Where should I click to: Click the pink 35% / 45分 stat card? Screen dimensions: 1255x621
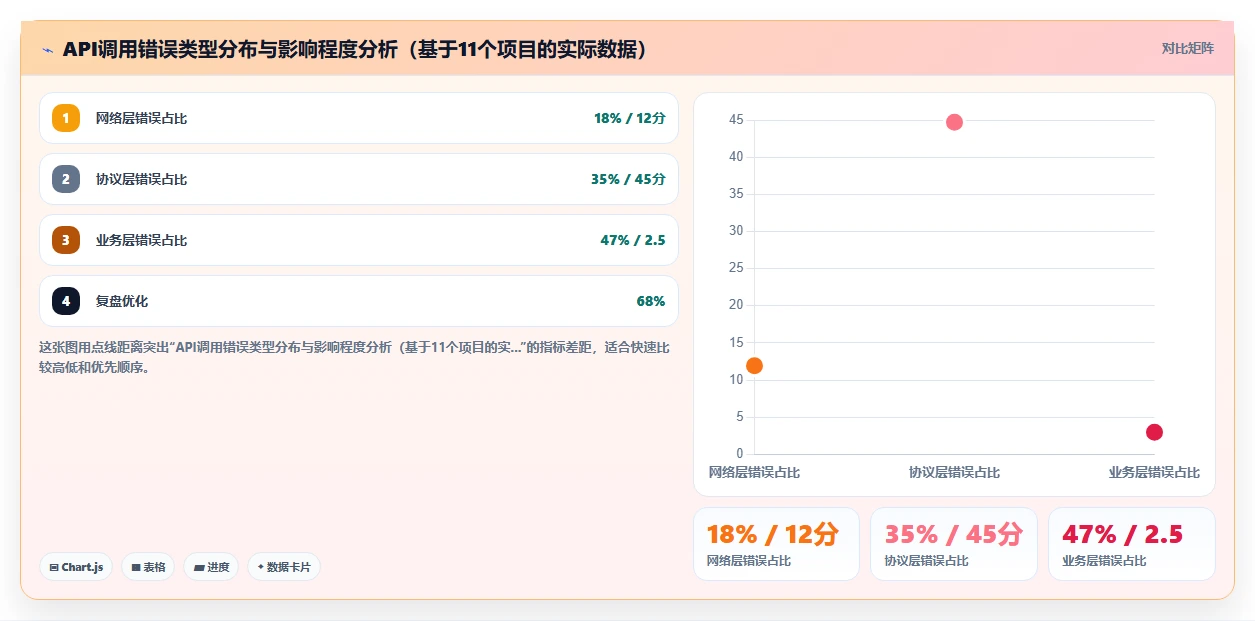pos(954,544)
